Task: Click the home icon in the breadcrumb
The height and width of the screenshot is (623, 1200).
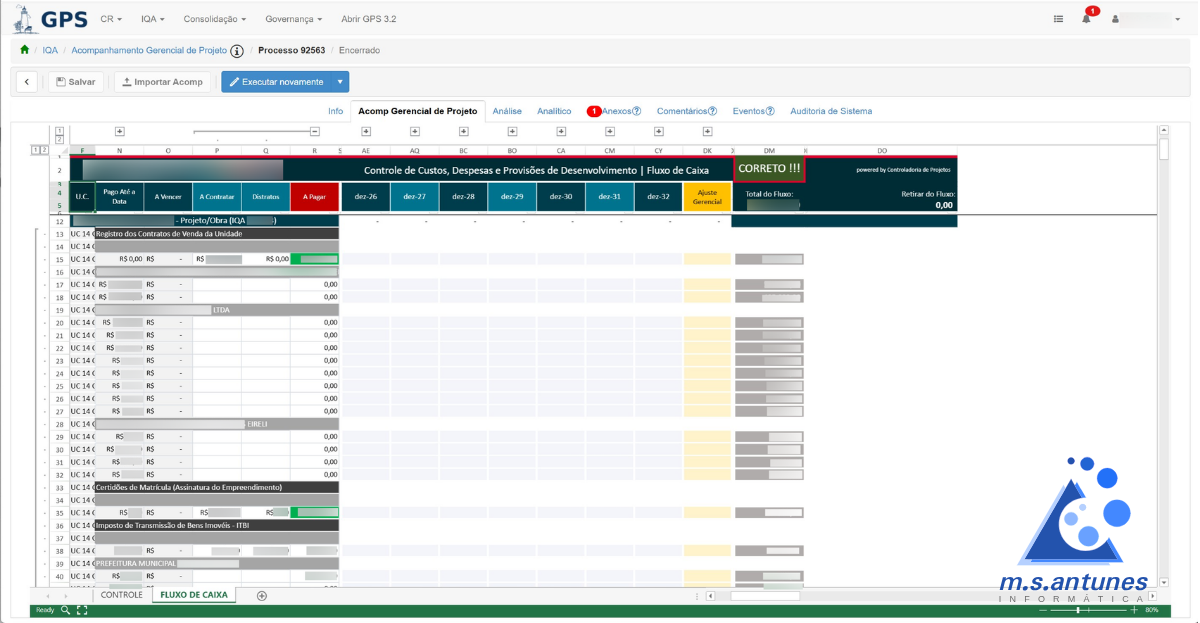Action: [x=26, y=48]
